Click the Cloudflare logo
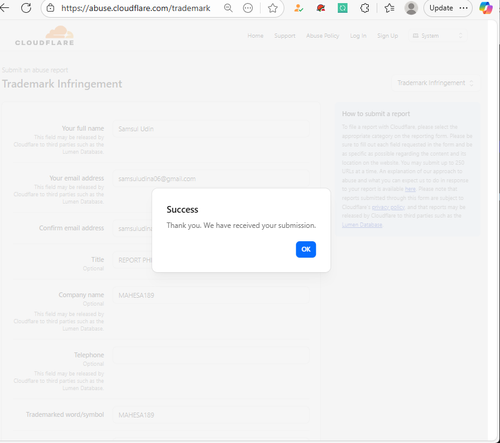The height and width of the screenshot is (443, 500). pyautogui.click(x=45, y=36)
